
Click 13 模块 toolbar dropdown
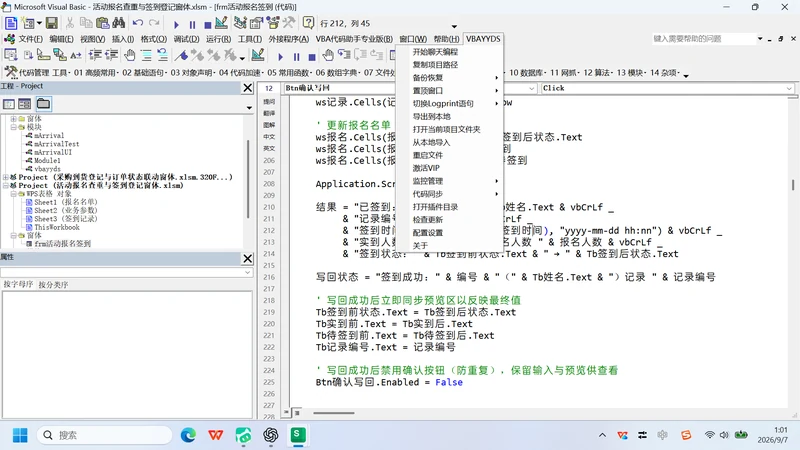point(631,72)
